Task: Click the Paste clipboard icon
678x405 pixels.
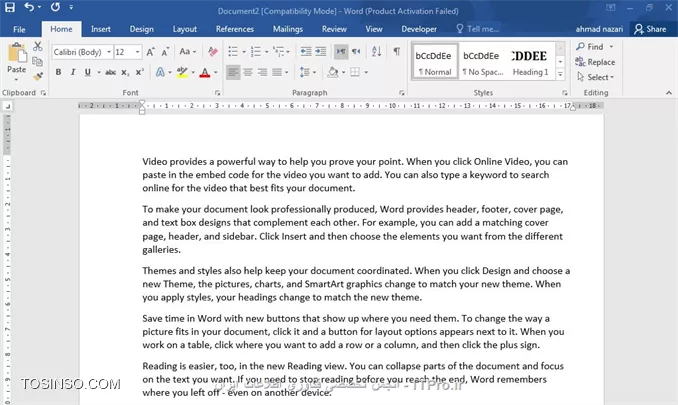Action: [17, 53]
